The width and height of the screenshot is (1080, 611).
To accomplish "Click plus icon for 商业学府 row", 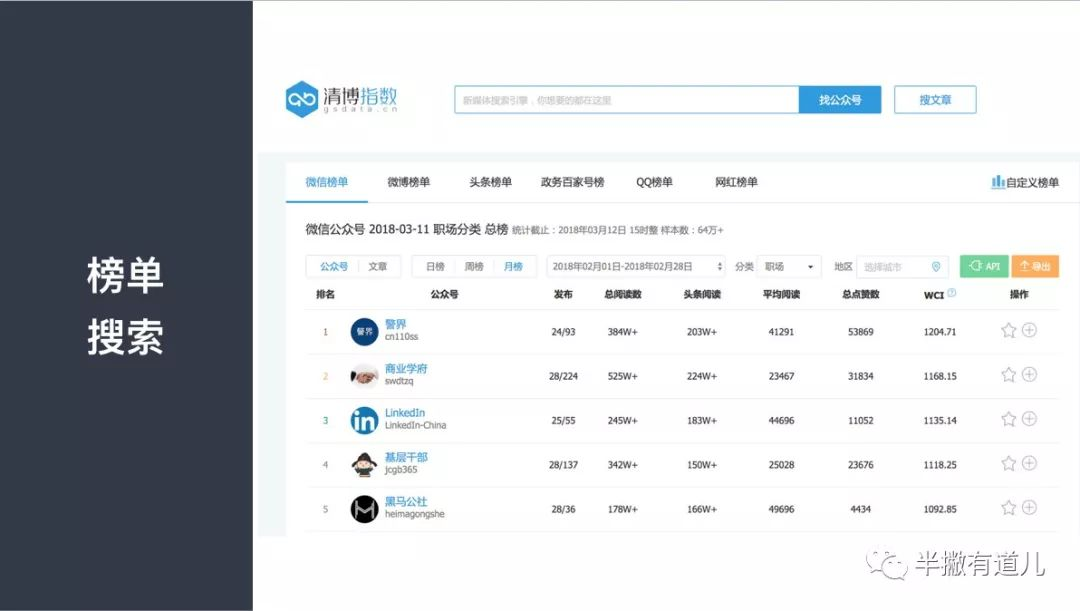I will [x=1029, y=375].
